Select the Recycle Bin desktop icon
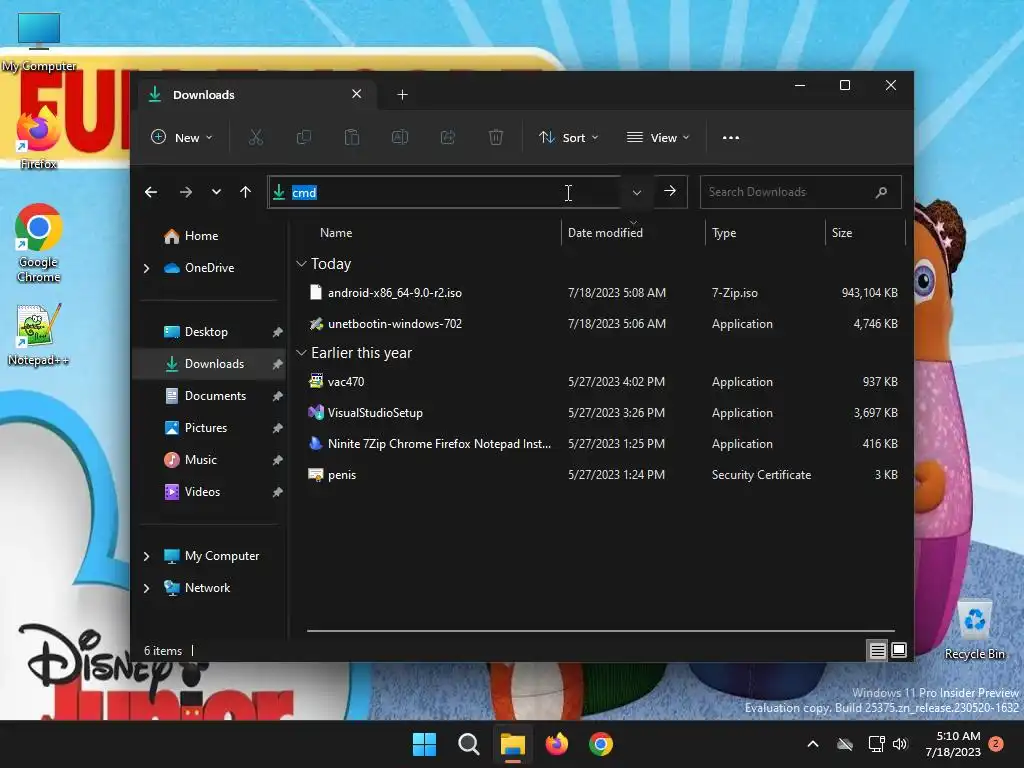This screenshot has height=768, width=1024. click(974, 629)
